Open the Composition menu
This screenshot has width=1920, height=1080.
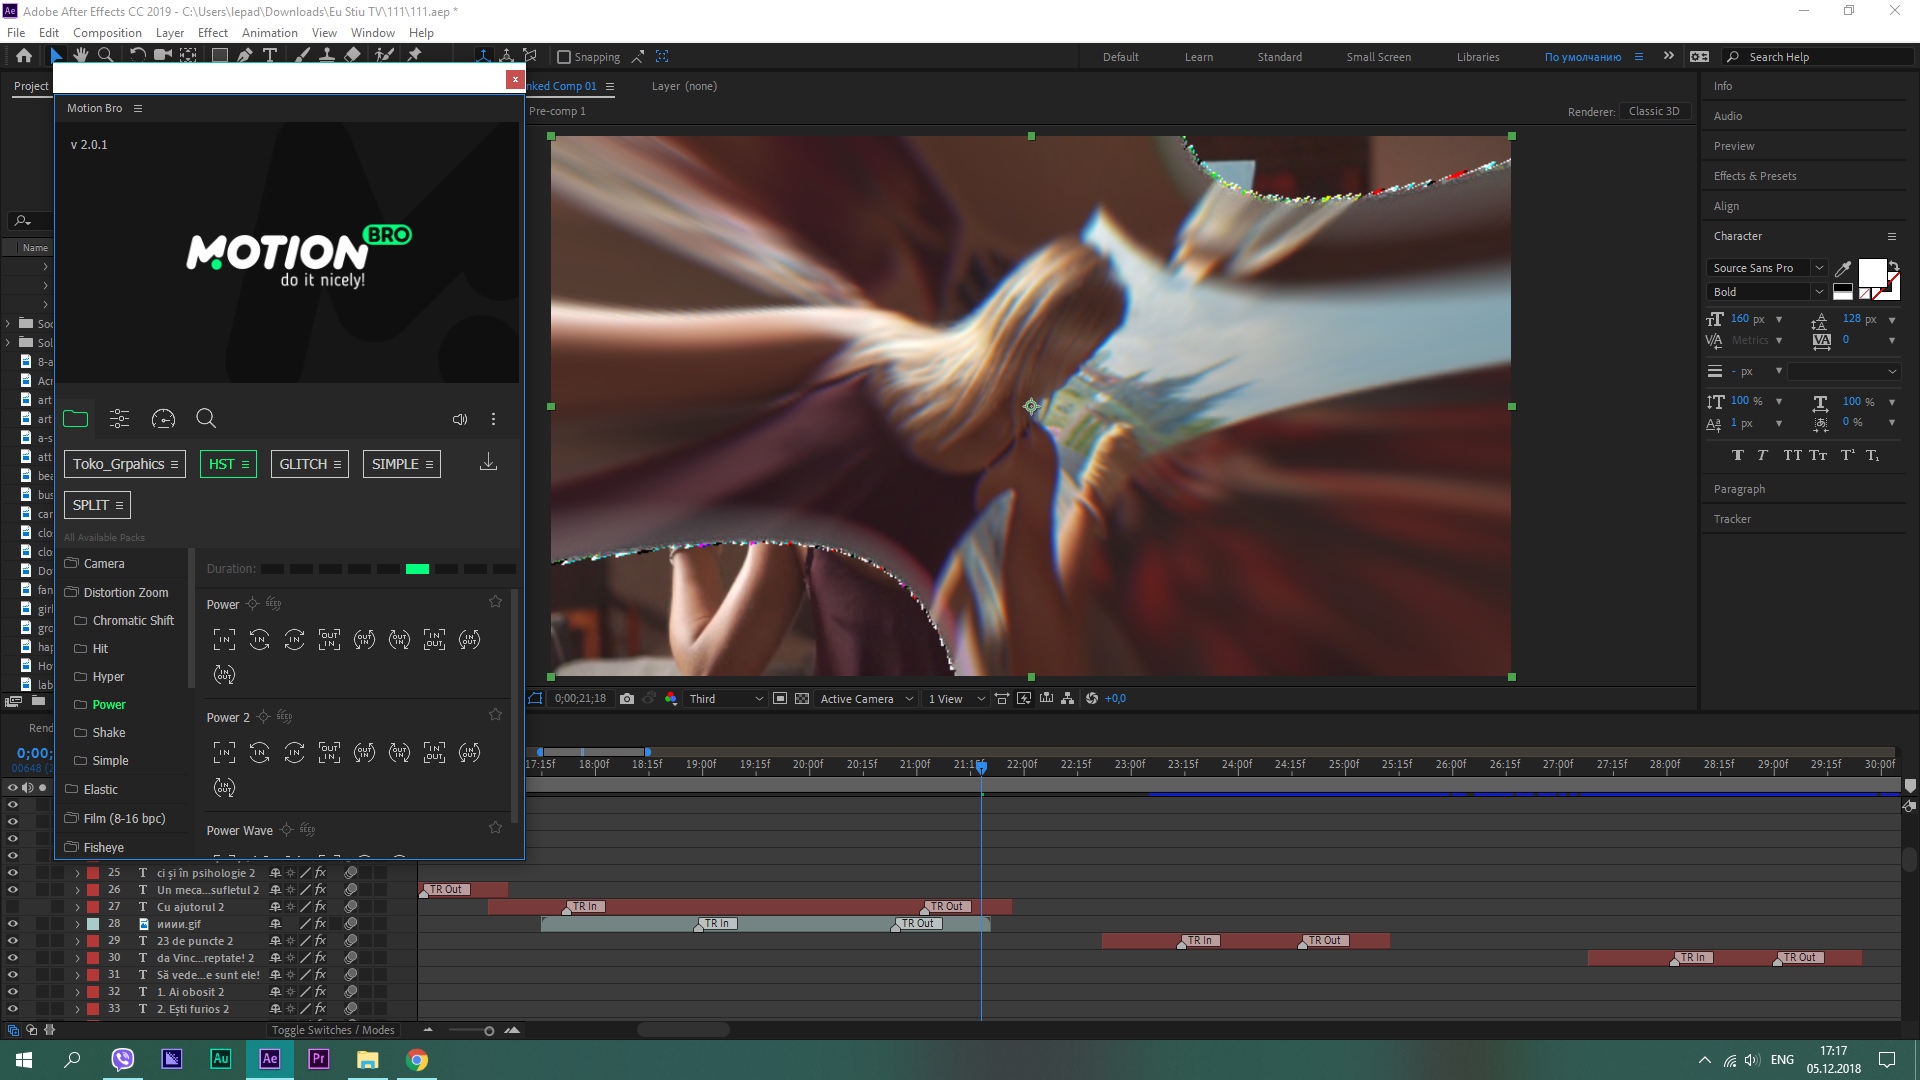(107, 33)
